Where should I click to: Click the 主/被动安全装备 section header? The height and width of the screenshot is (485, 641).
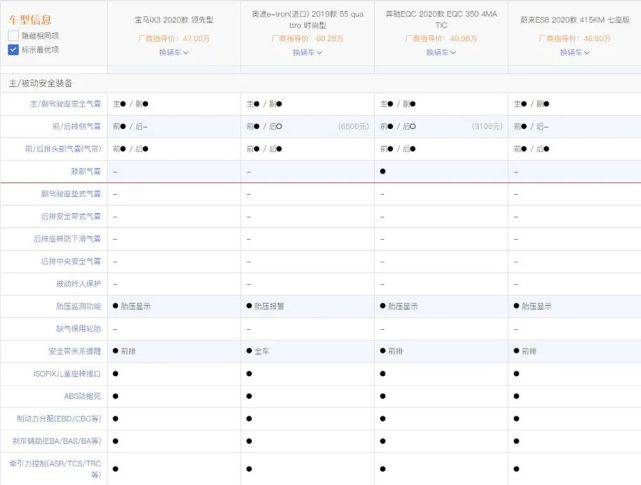(x=40, y=83)
